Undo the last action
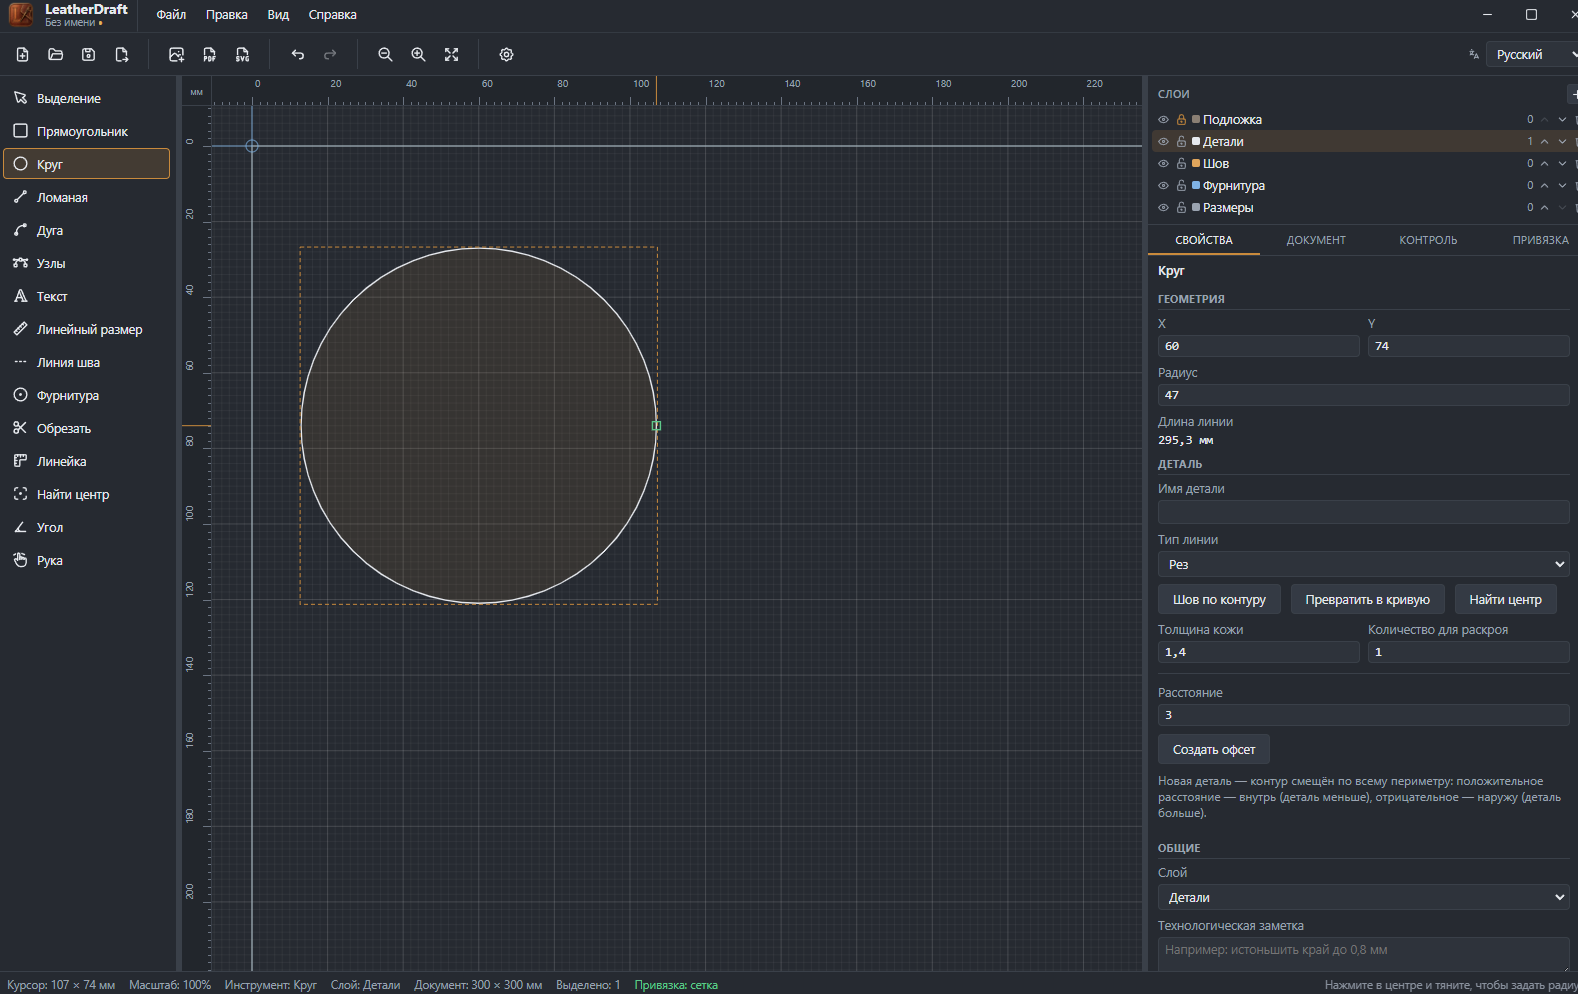 (298, 55)
